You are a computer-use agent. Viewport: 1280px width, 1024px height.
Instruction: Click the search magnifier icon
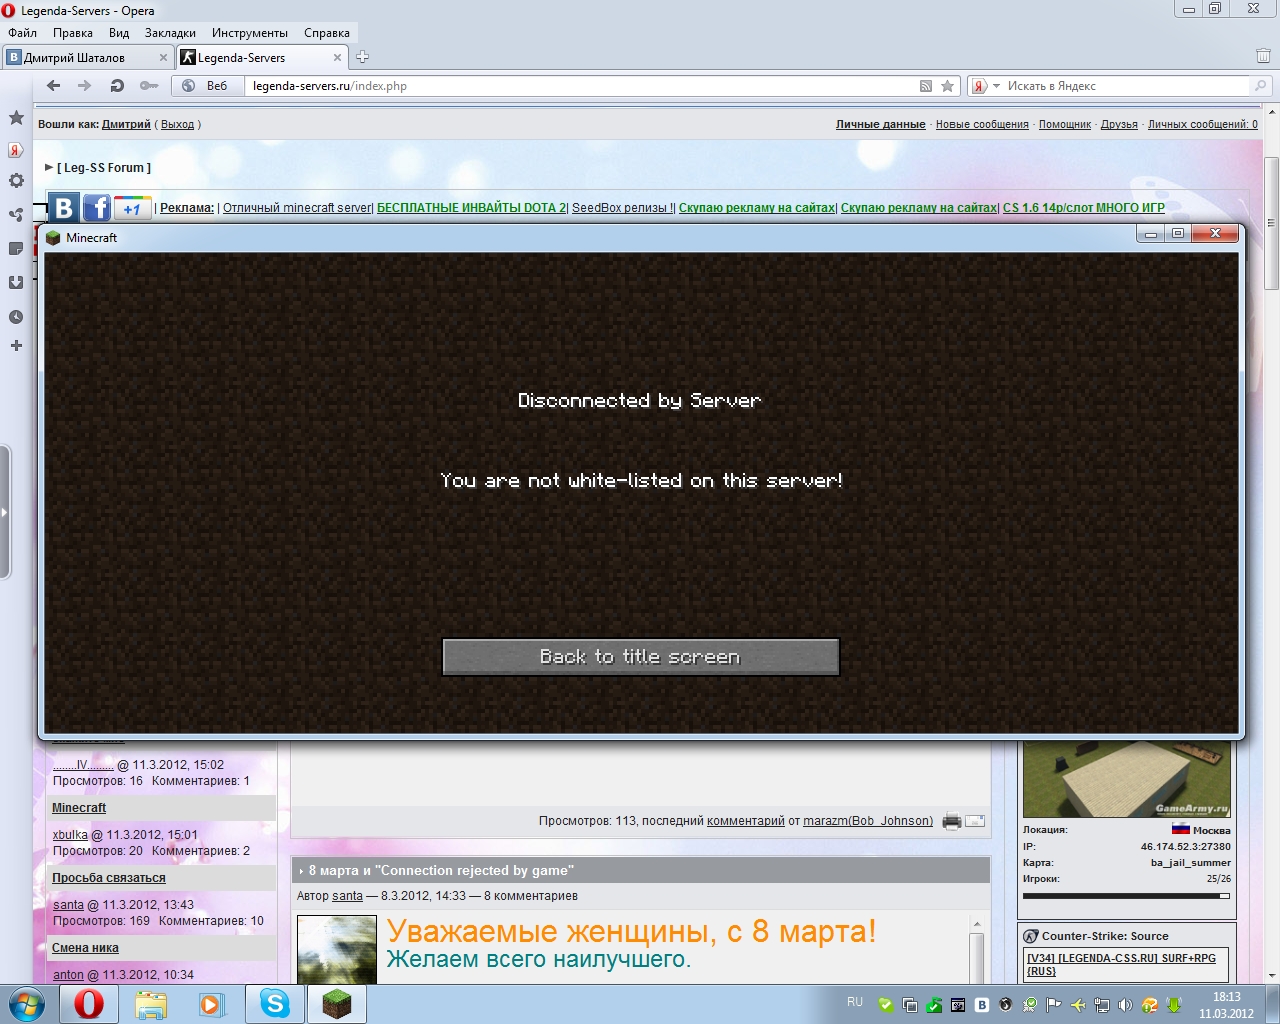(1261, 86)
